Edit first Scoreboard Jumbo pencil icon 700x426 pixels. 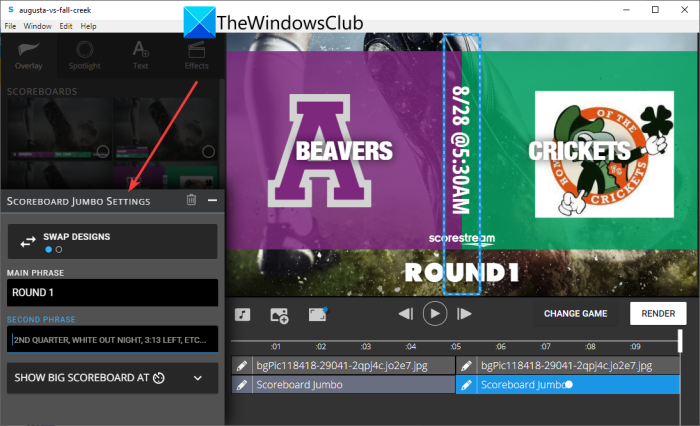[x=242, y=384]
